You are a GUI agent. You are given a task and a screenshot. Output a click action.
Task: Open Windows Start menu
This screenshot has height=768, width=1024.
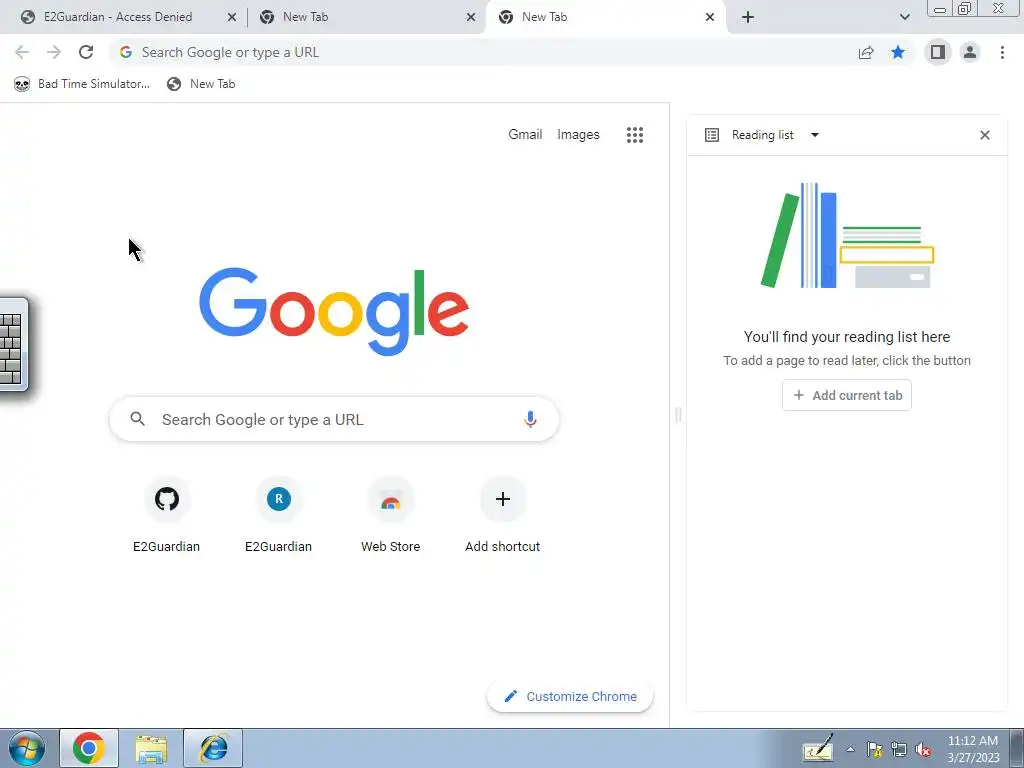[x=27, y=748]
